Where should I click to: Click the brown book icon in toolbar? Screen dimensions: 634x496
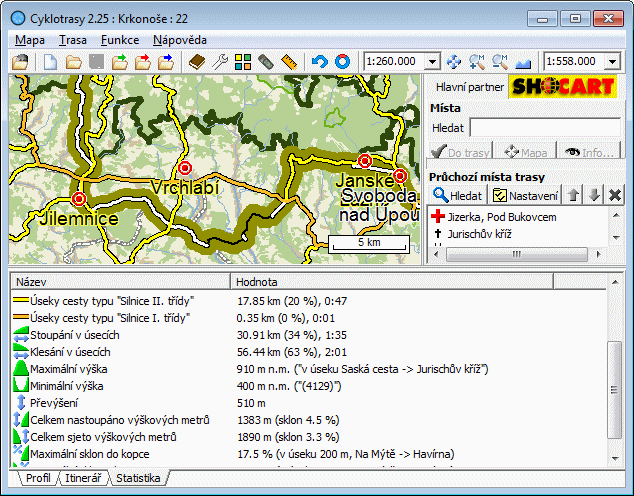tap(196, 62)
